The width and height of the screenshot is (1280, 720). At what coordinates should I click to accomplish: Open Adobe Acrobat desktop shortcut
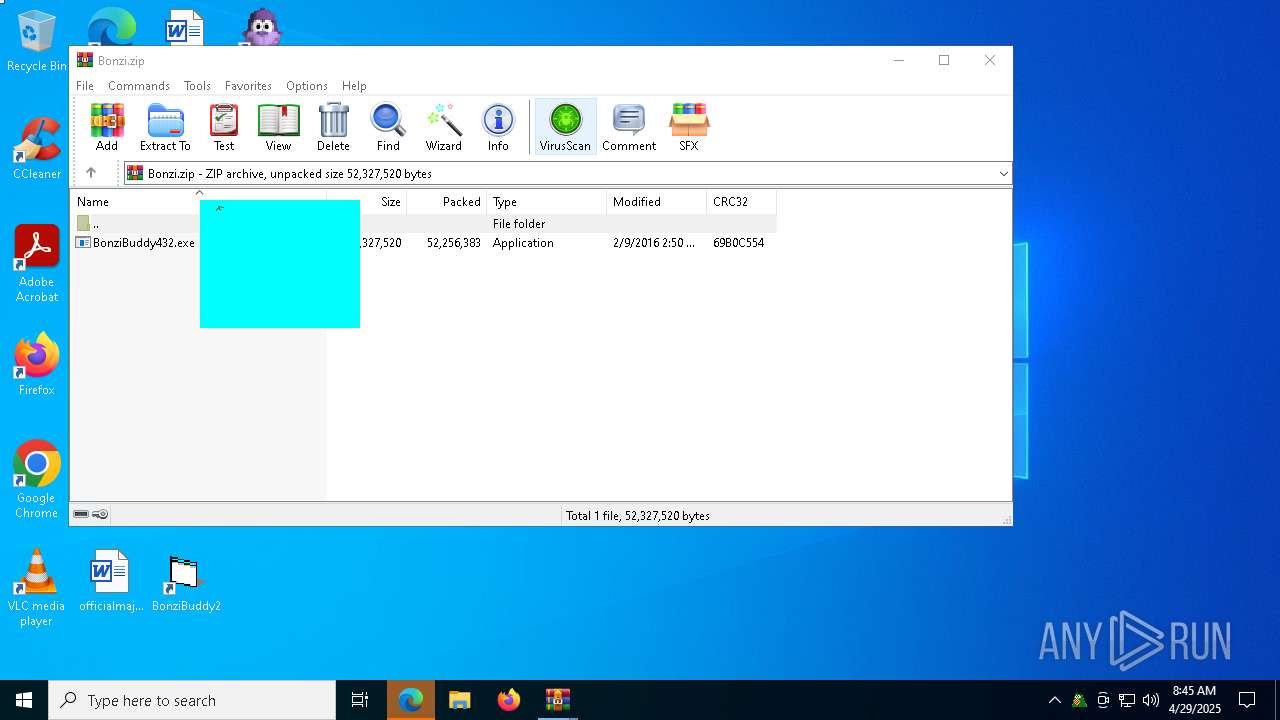tap(37, 264)
